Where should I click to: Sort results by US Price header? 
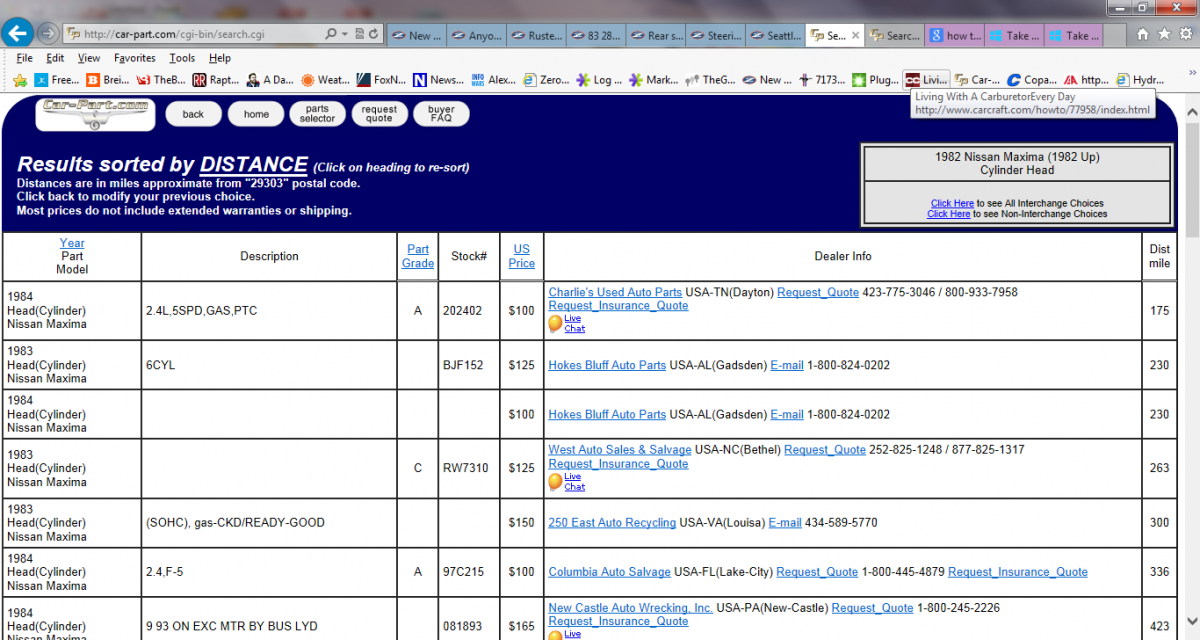point(522,256)
